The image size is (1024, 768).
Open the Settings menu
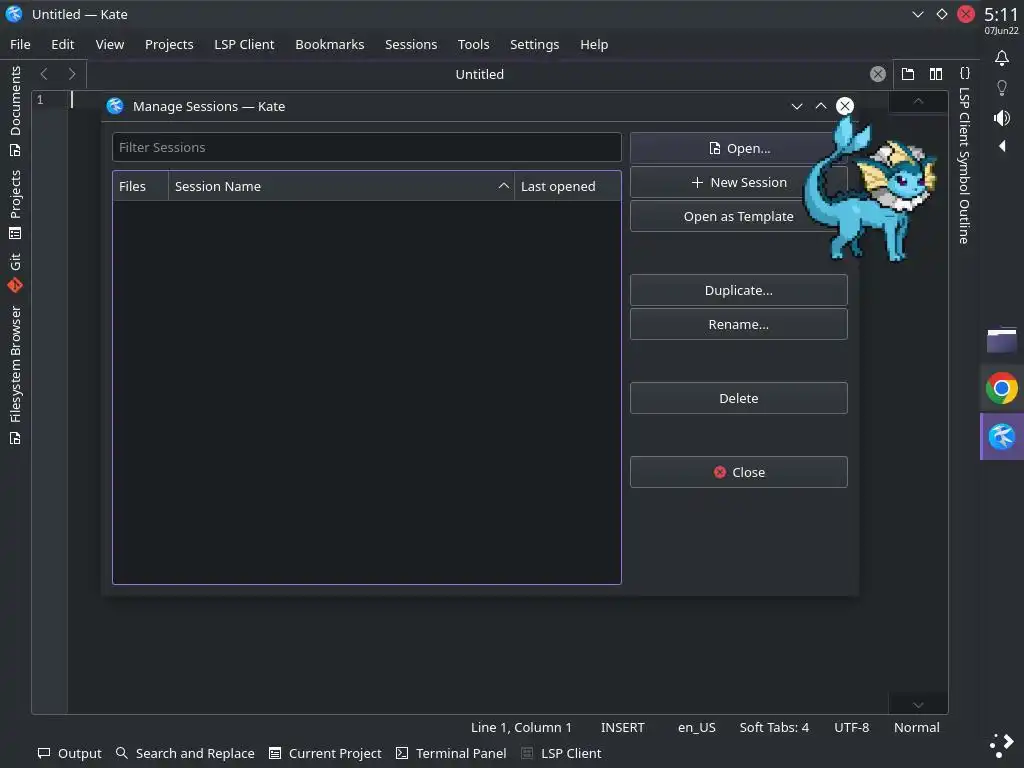coord(534,44)
